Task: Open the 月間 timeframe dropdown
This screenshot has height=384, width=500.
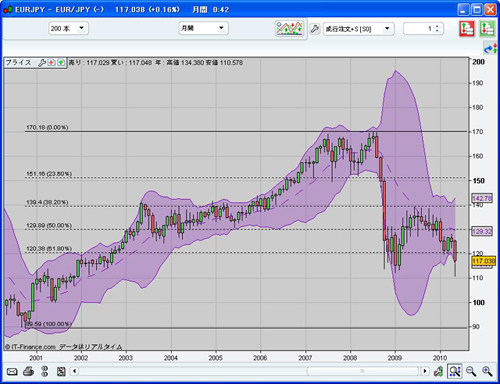Action: (203, 28)
